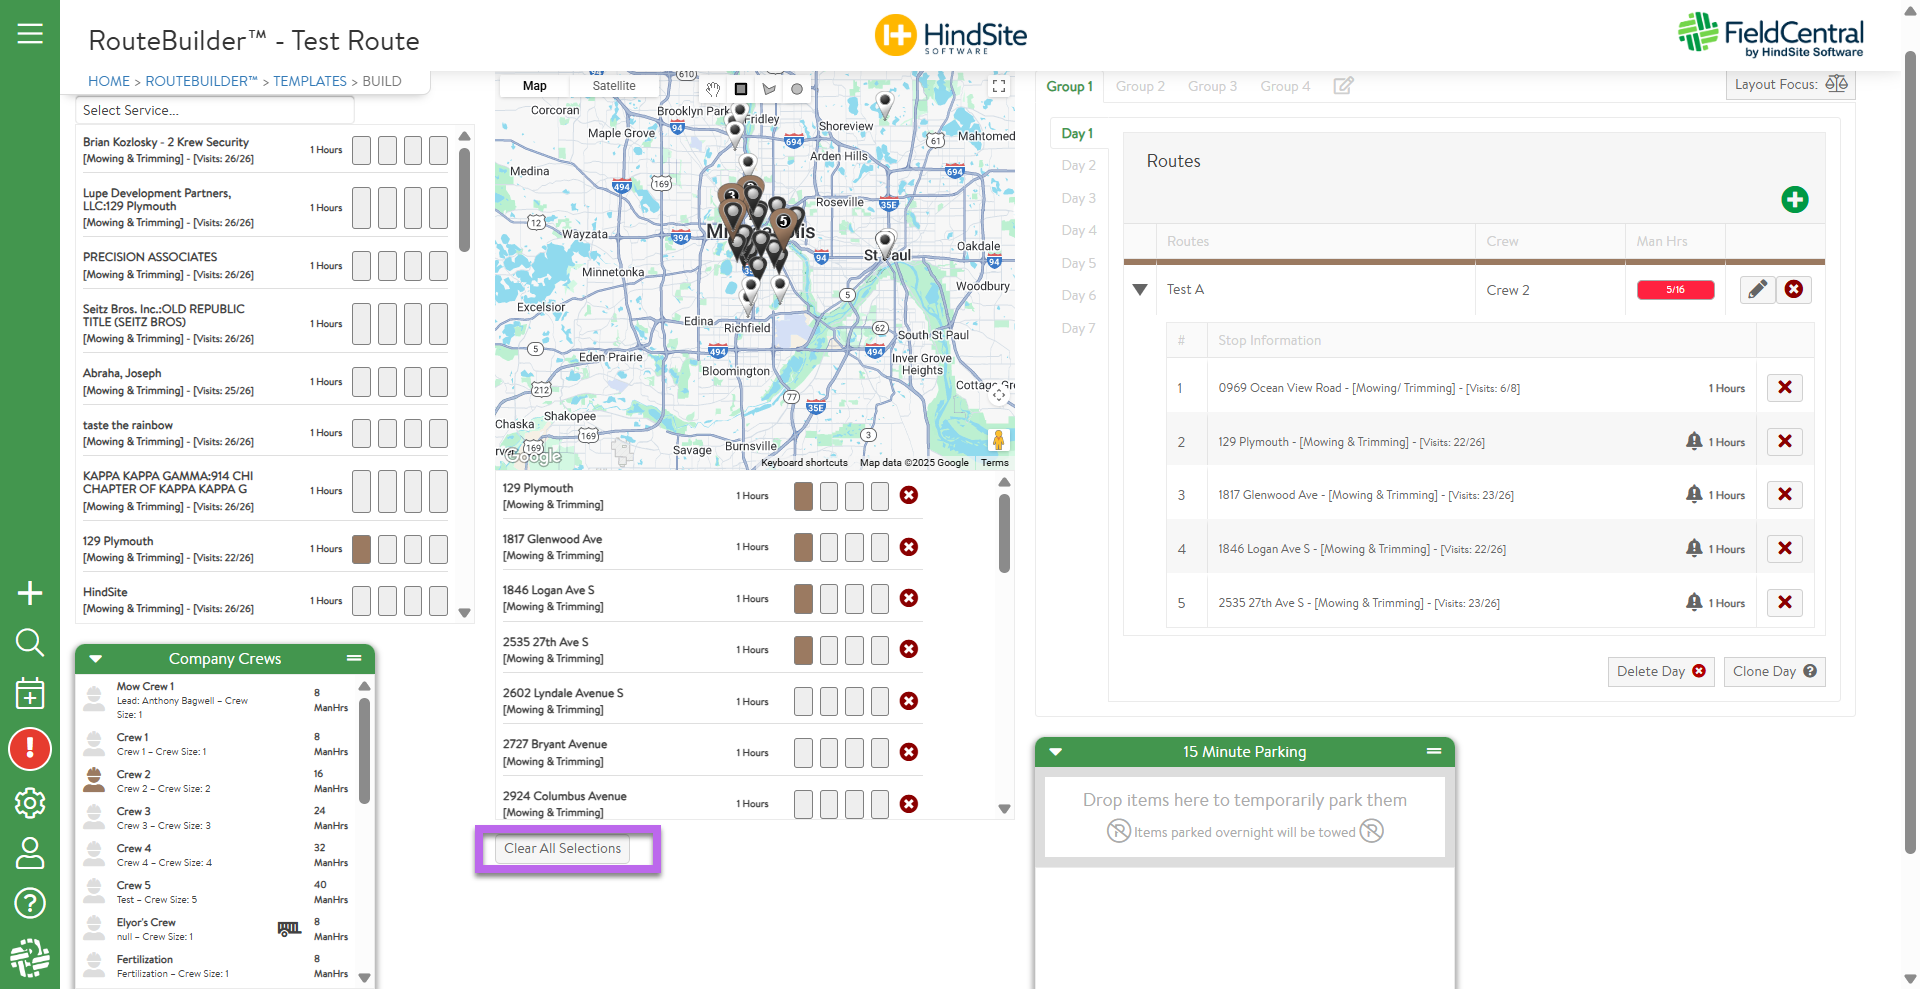Select the Day 3 tab
The height and width of the screenshot is (989, 1920).
1078,198
